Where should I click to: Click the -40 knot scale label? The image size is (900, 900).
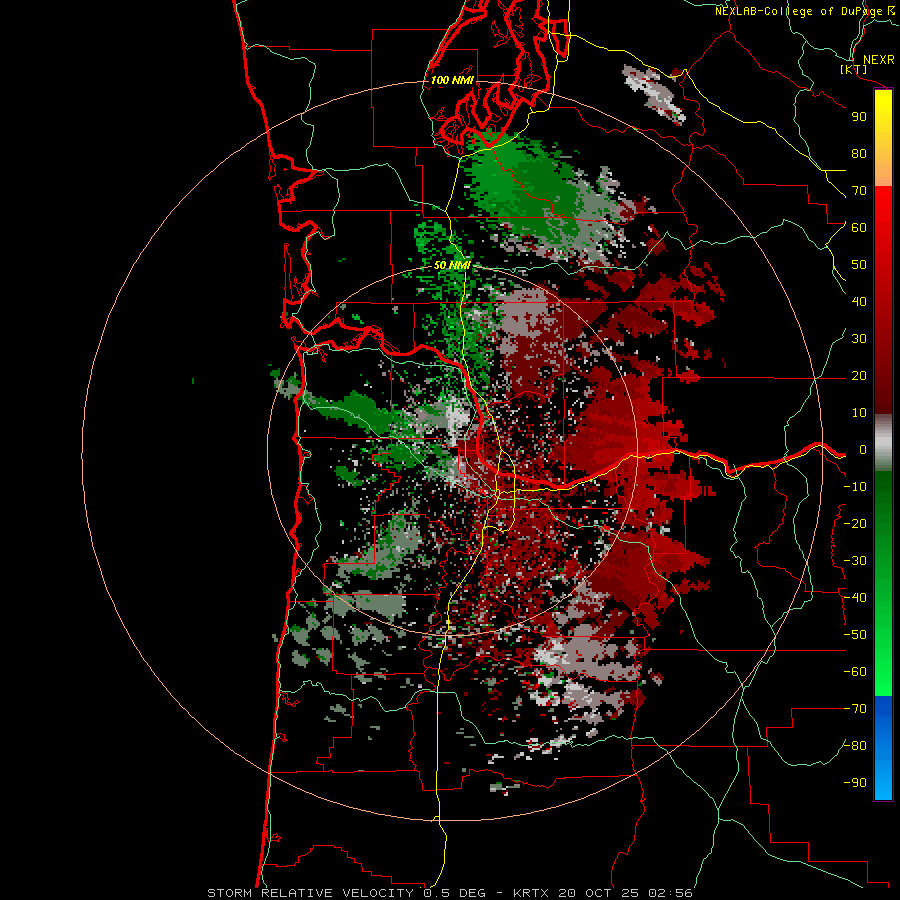pyautogui.click(x=855, y=598)
